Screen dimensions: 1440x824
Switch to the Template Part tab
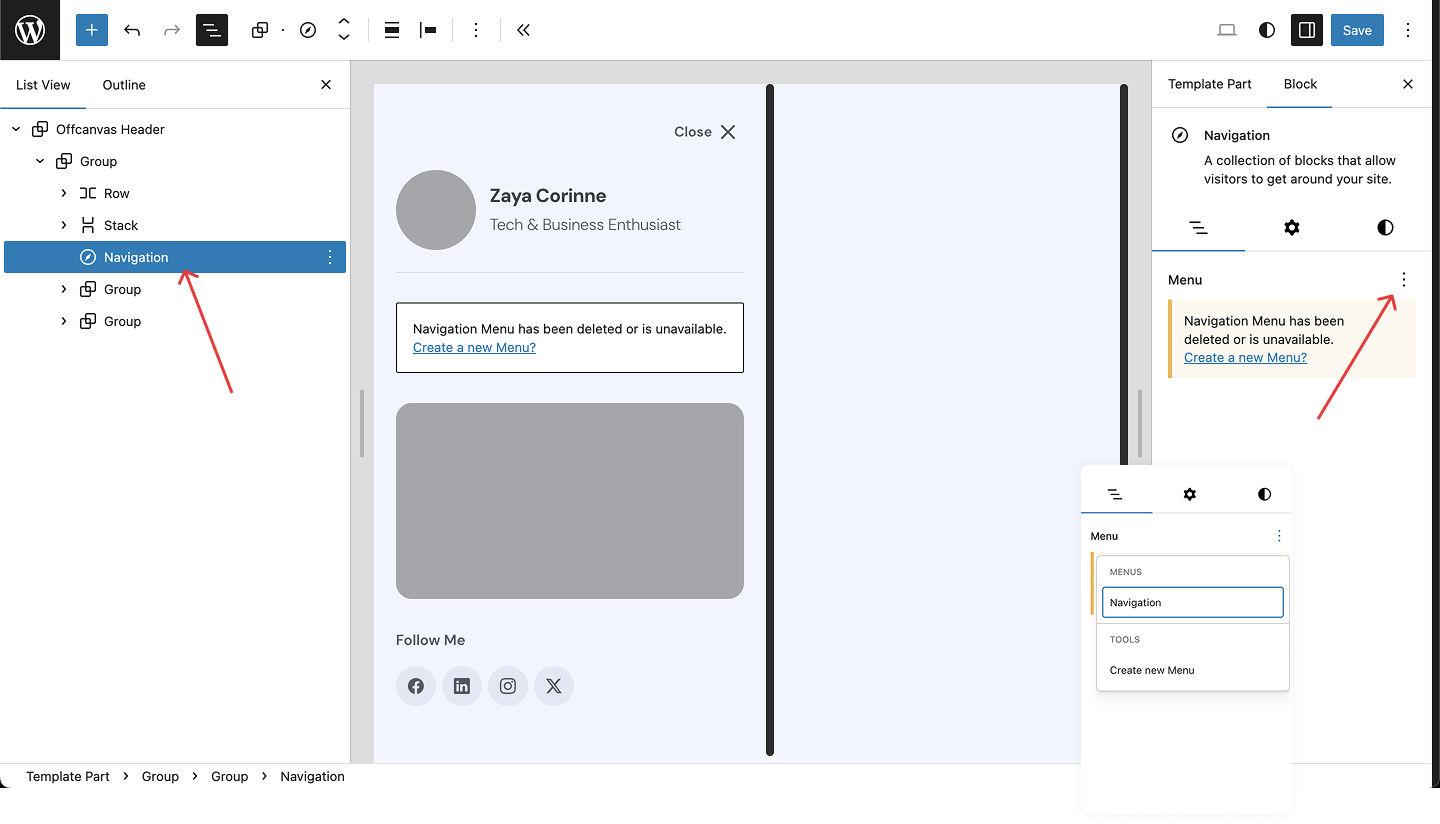coord(1210,84)
